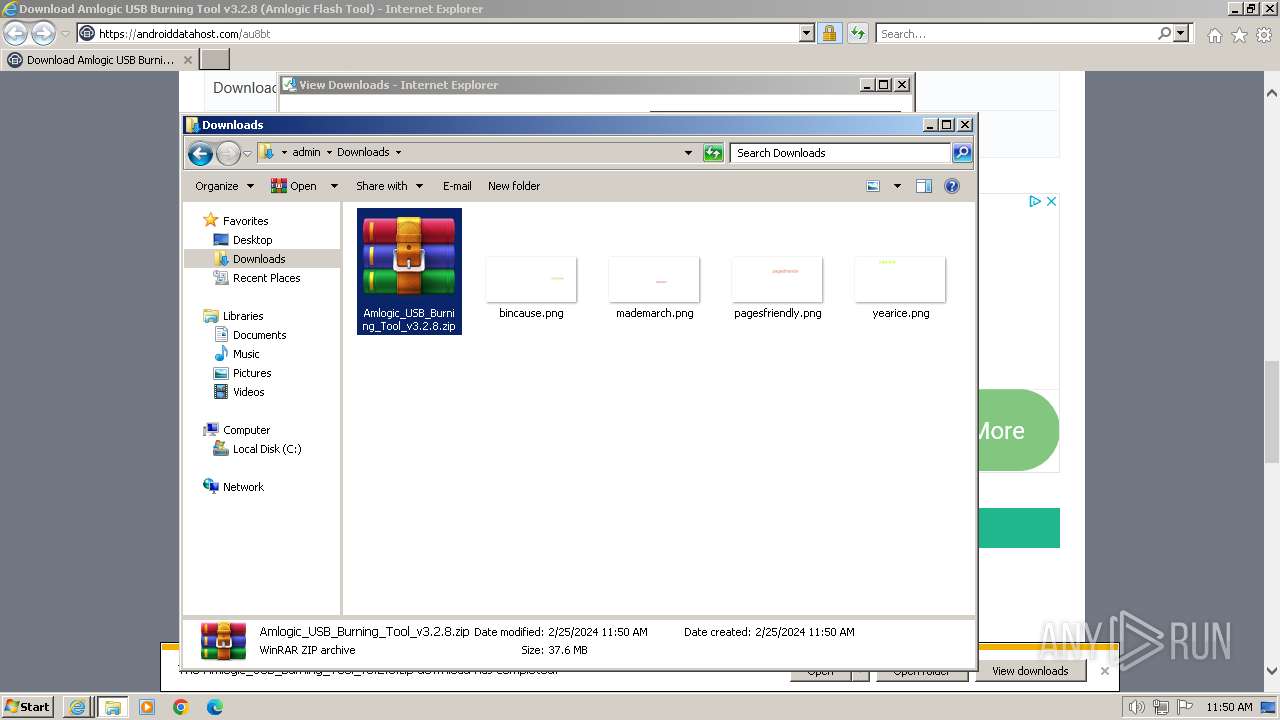Open Local Disk (C:)

[x=266, y=449]
